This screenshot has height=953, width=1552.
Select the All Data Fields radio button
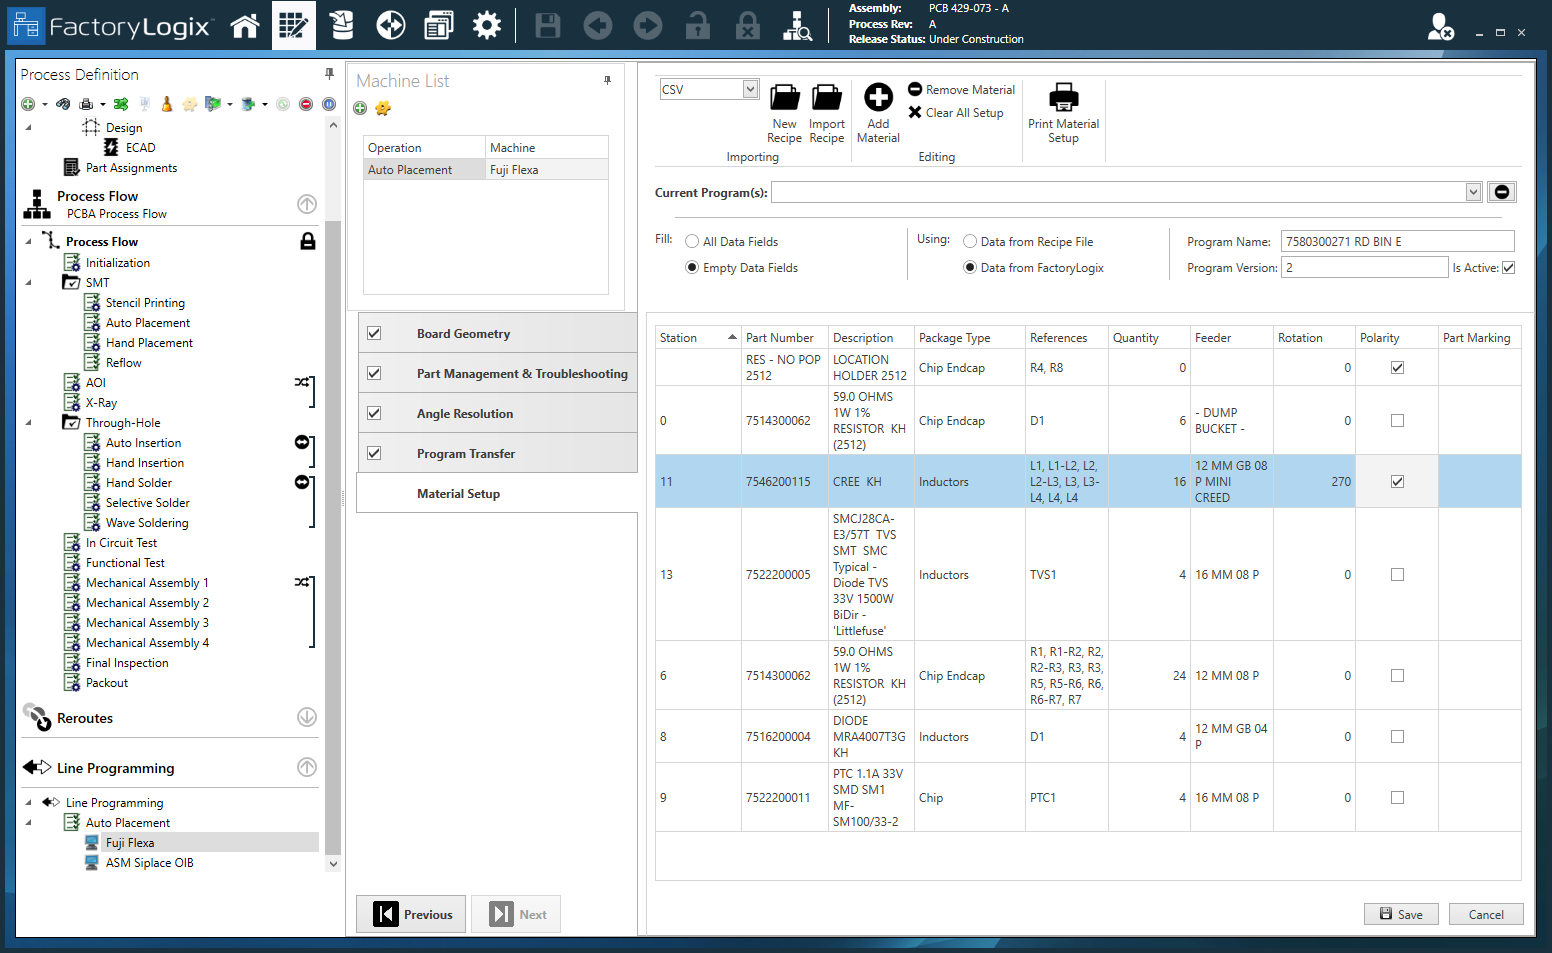click(x=691, y=241)
